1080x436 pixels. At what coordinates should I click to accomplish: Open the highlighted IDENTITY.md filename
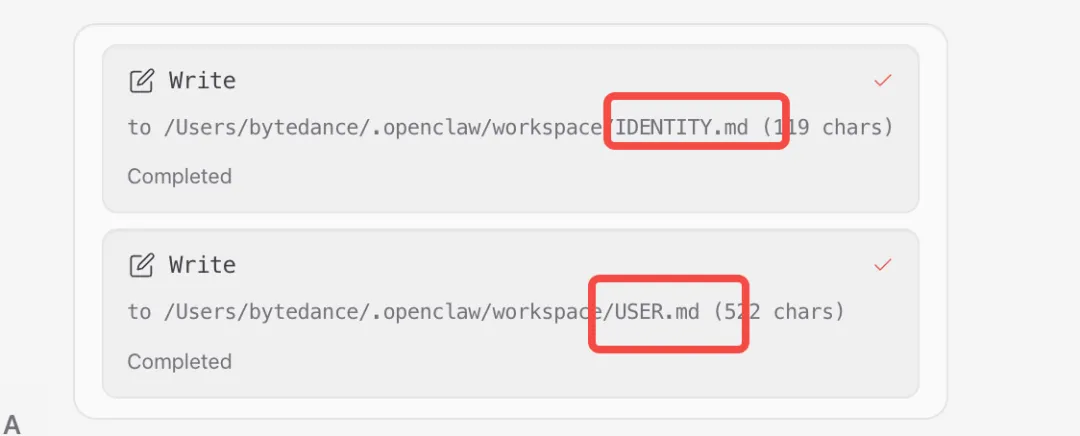click(x=682, y=127)
